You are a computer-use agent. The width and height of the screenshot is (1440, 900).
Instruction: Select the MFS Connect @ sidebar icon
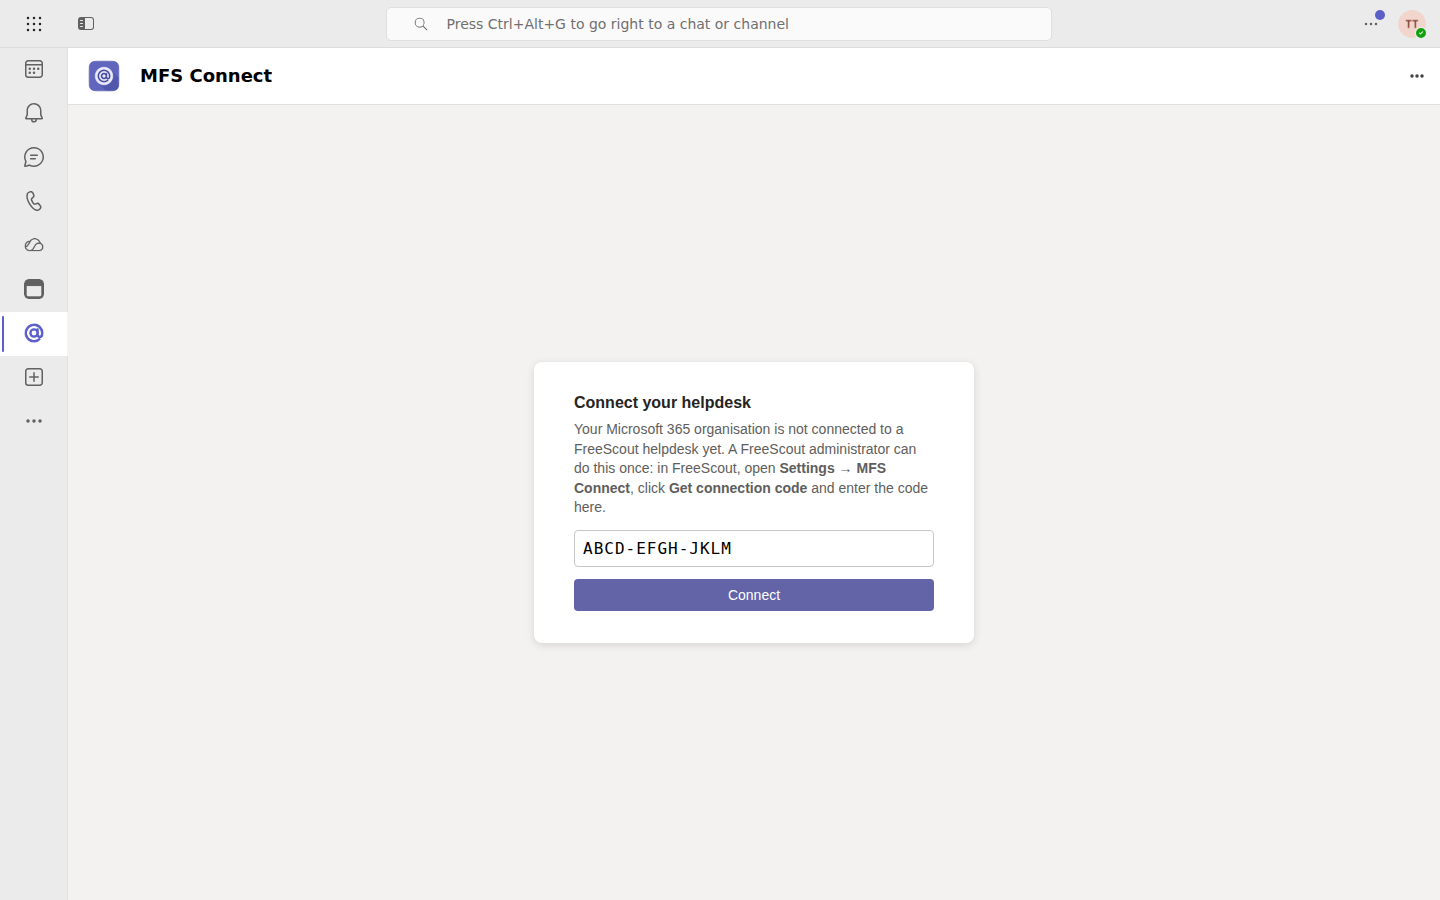pyautogui.click(x=34, y=333)
